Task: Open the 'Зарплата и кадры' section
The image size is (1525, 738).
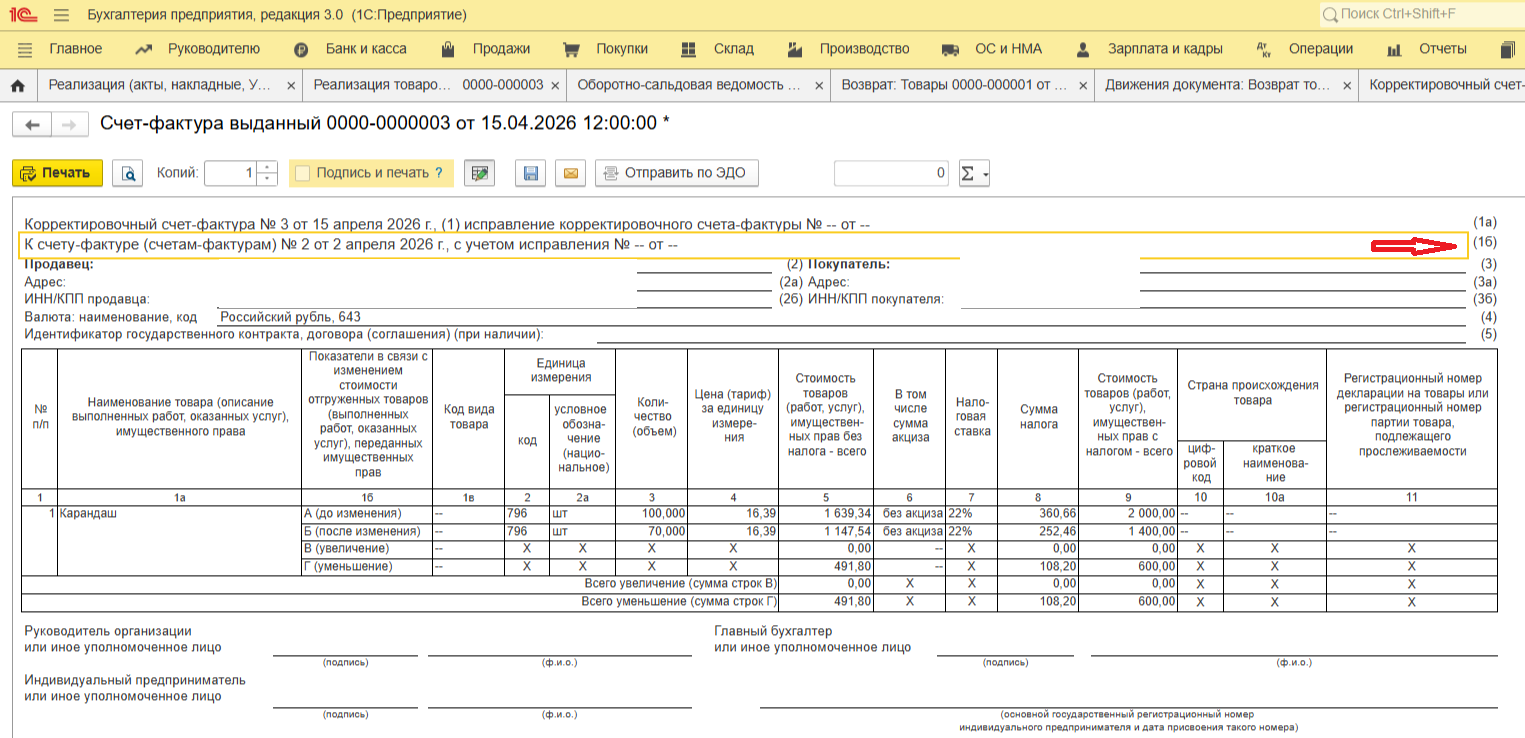Action: click(1164, 49)
